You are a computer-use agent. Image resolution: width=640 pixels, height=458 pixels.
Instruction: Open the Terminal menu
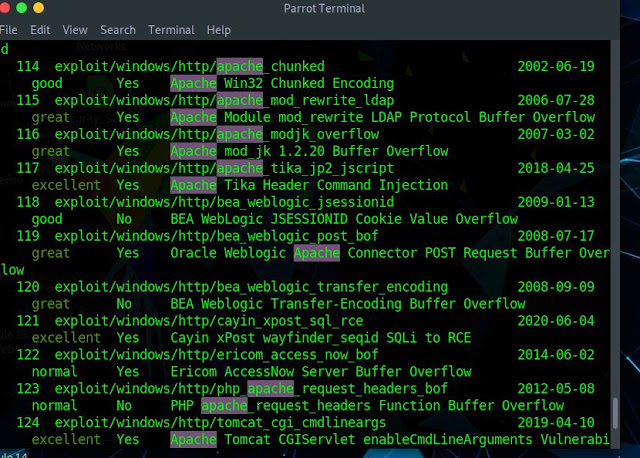[x=171, y=30]
